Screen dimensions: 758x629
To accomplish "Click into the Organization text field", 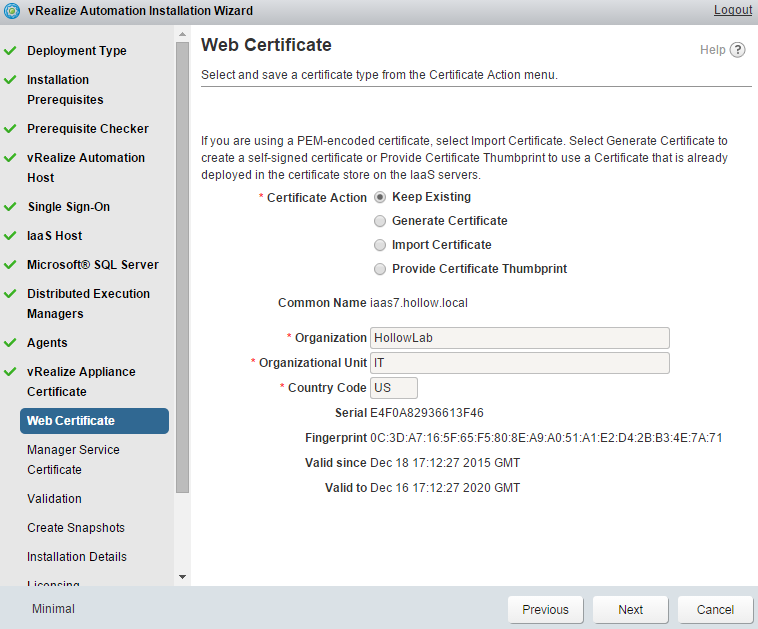I will click(519, 338).
